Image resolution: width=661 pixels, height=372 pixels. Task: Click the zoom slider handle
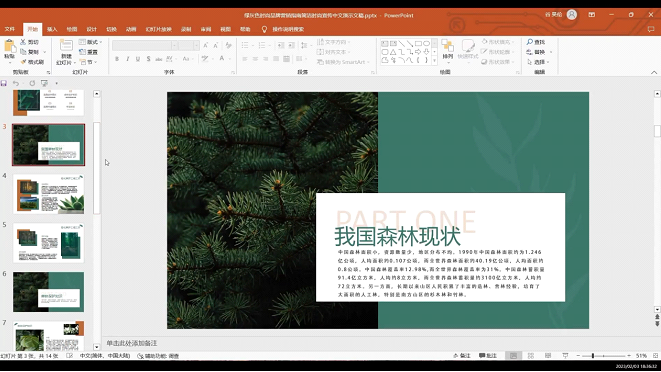tap(593, 356)
